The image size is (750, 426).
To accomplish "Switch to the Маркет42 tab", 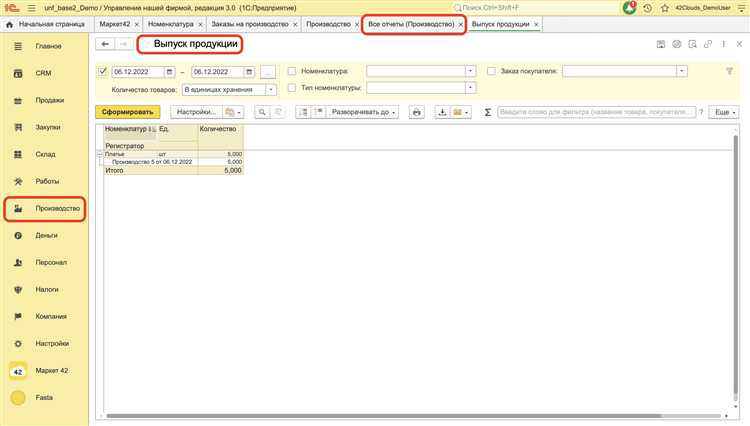I will (x=115, y=24).
